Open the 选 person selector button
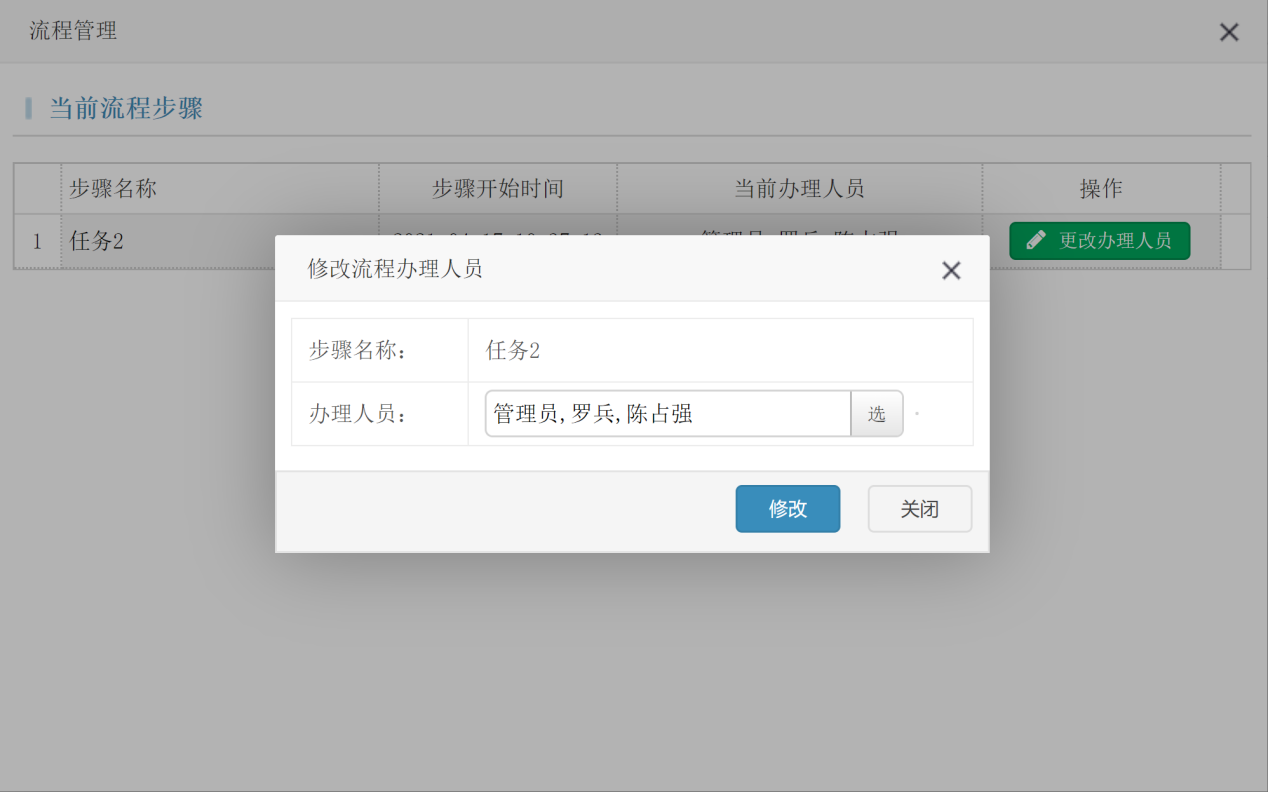 tap(877, 414)
